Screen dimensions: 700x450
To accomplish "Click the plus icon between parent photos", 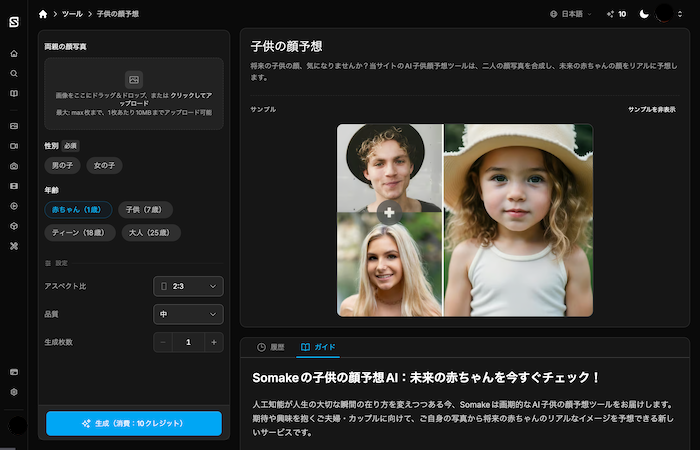I will (x=389, y=213).
